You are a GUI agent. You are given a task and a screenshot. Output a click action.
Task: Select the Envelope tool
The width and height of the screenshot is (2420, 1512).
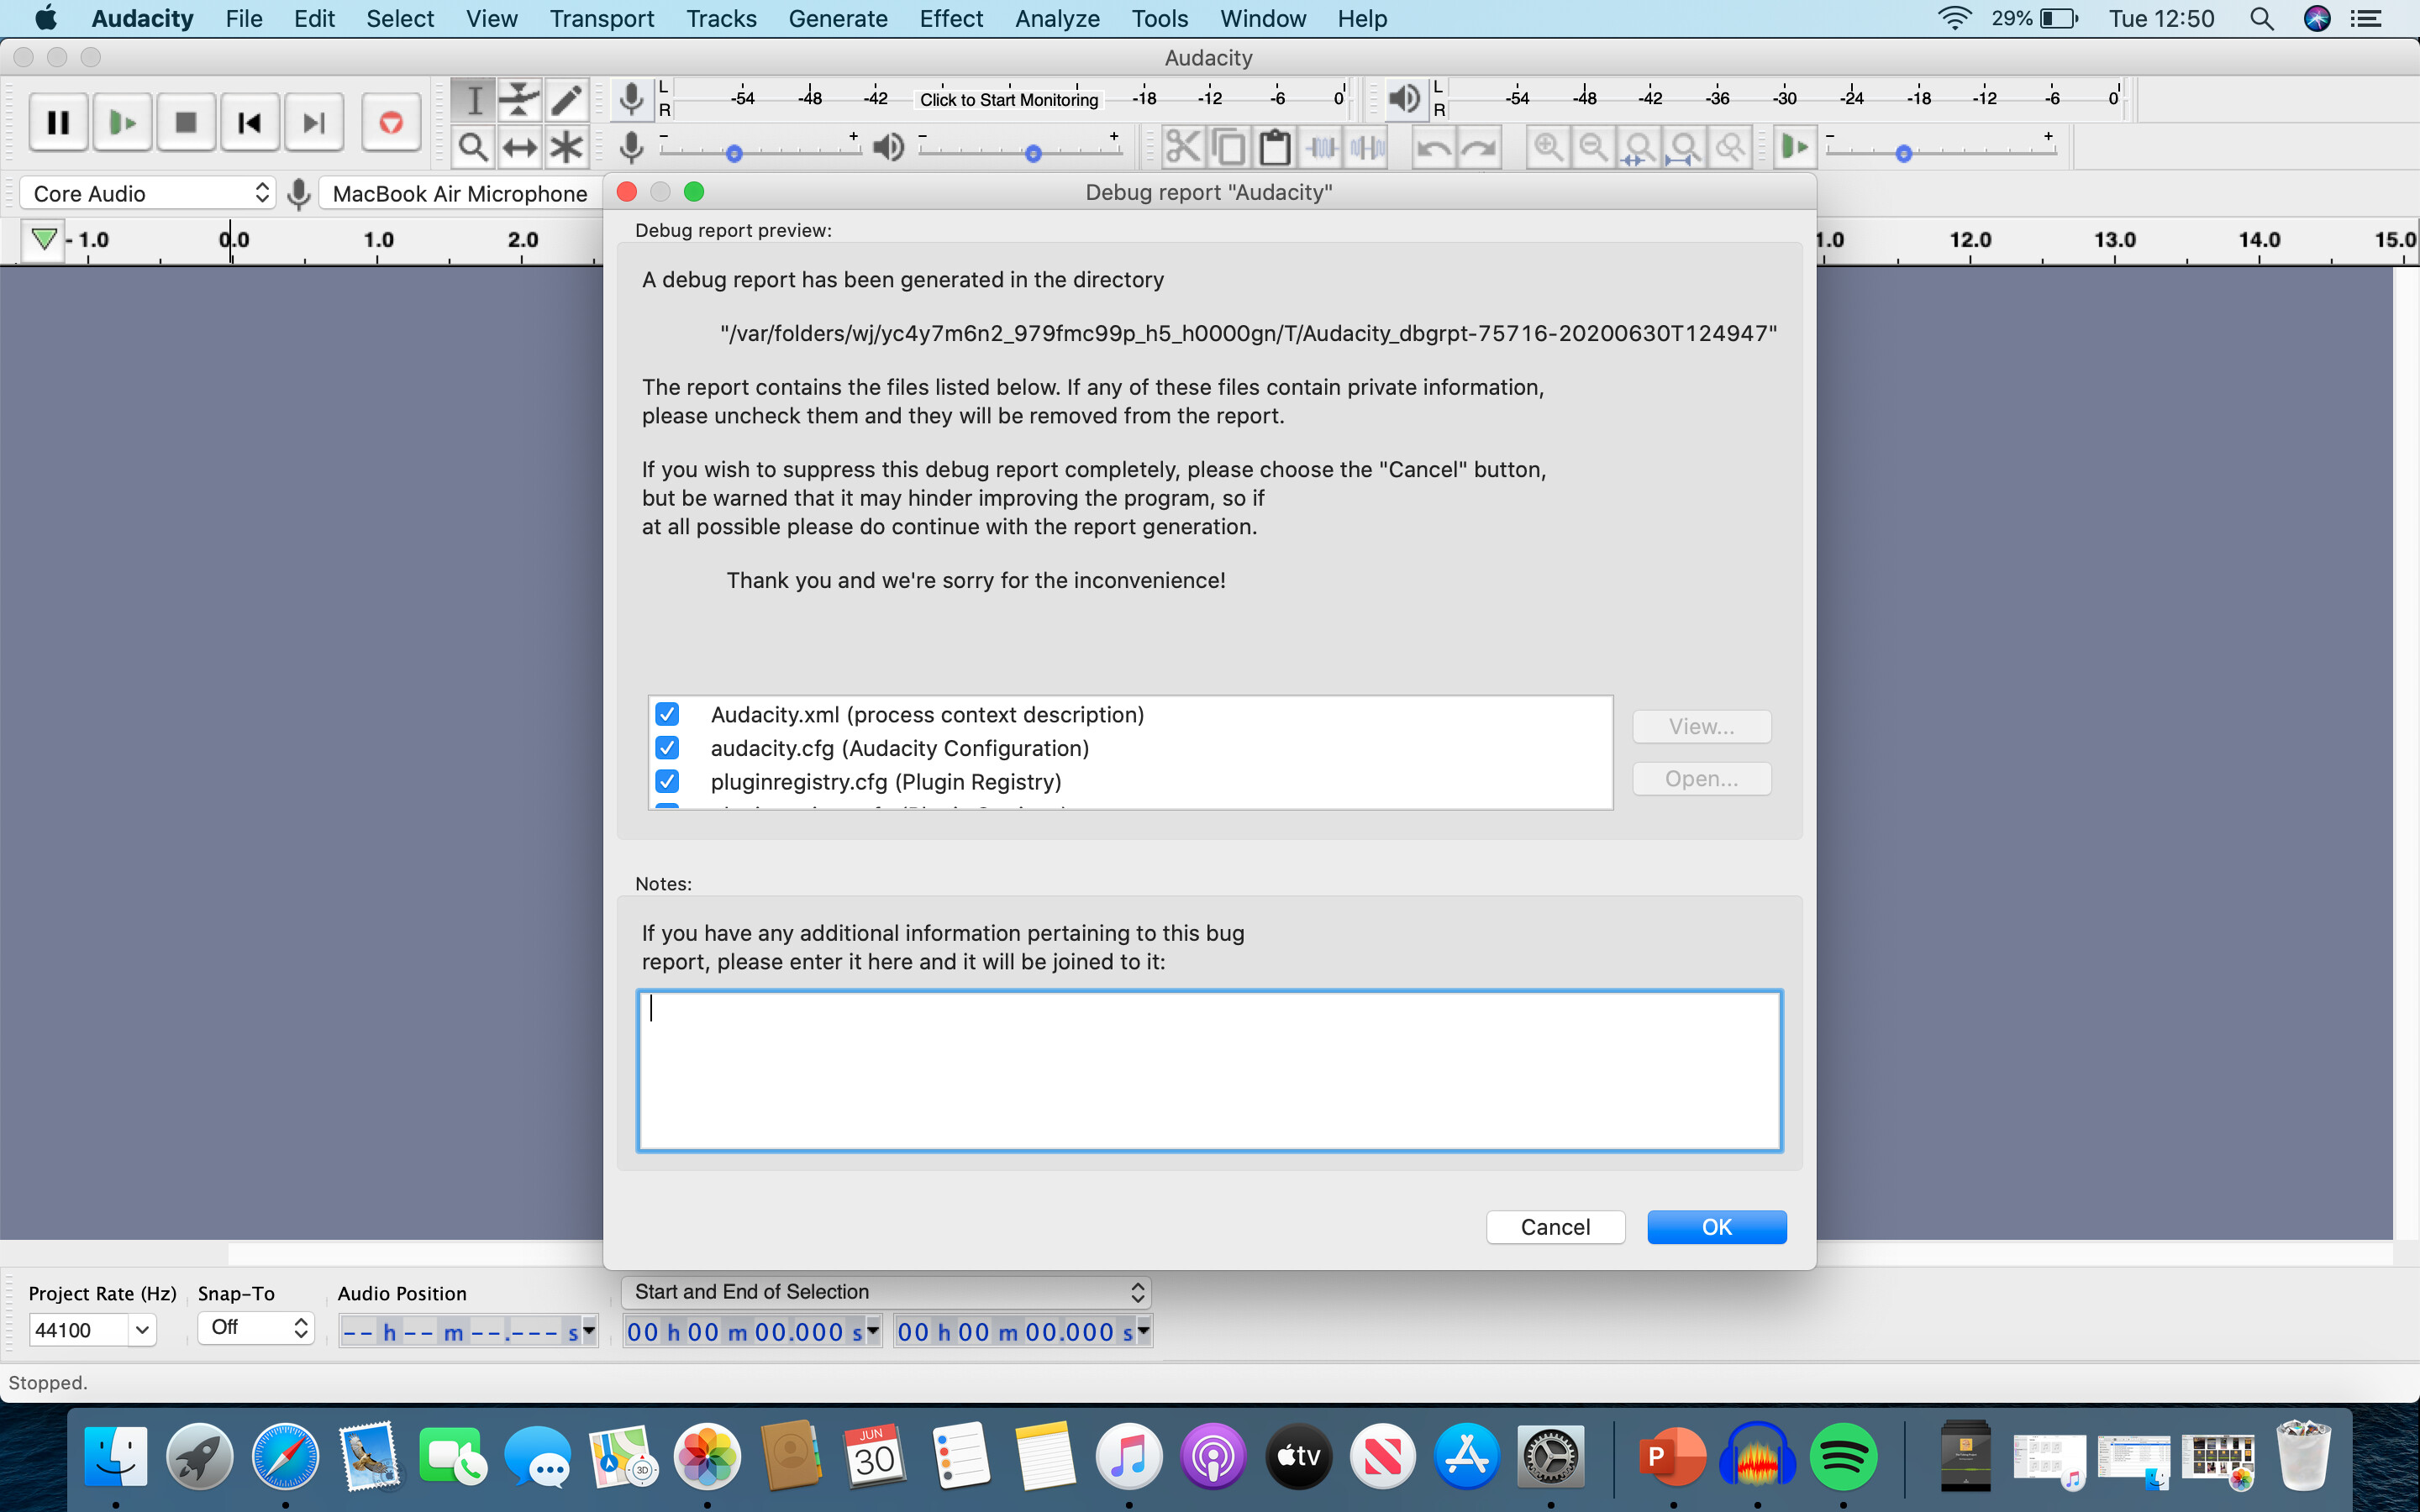[520, 99]
